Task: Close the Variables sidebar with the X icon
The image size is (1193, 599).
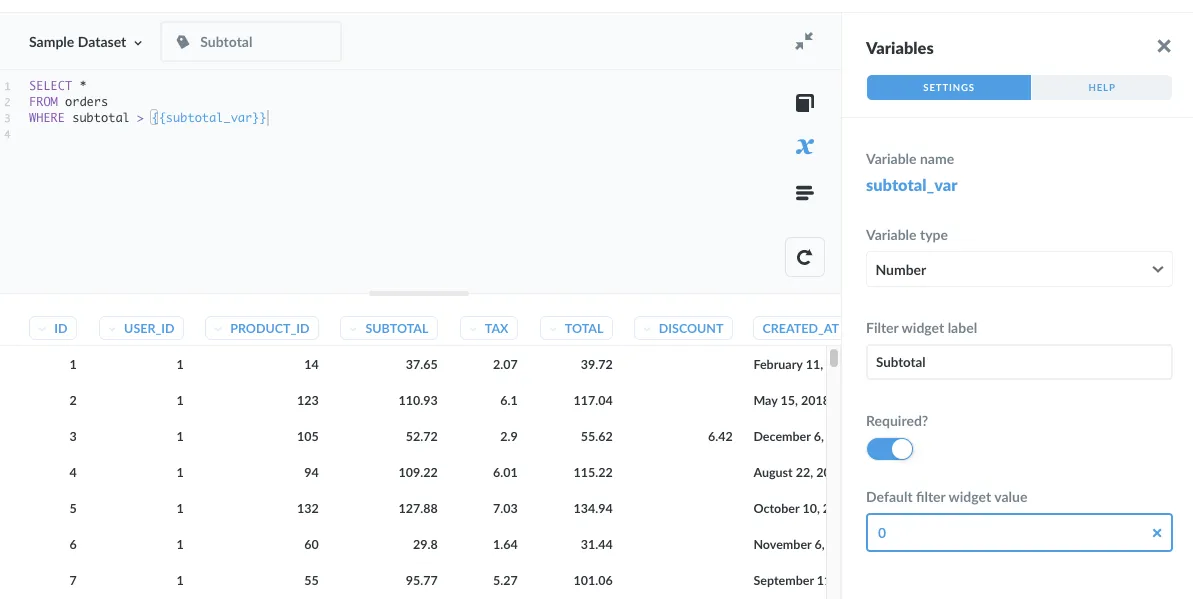Action: 1163,46
